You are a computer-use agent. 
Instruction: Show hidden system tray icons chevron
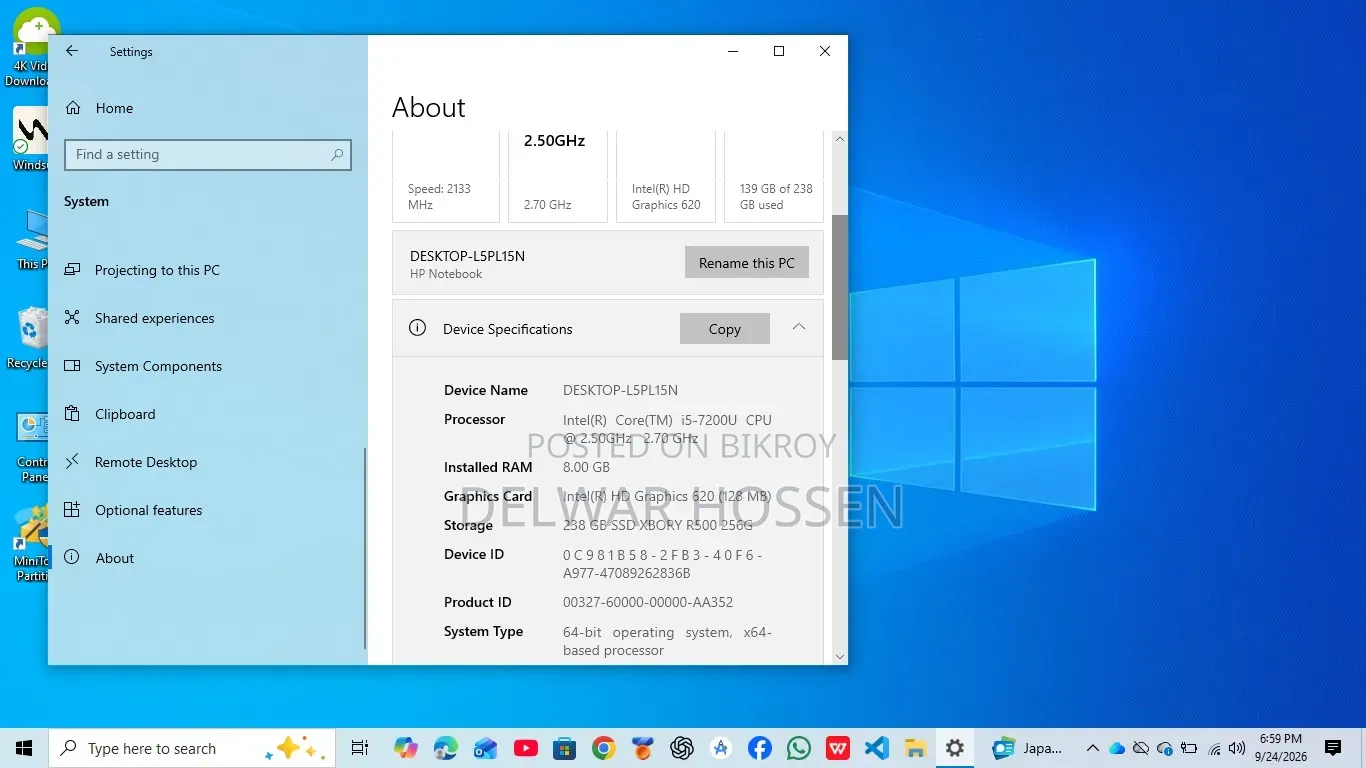coord(1093,748)
